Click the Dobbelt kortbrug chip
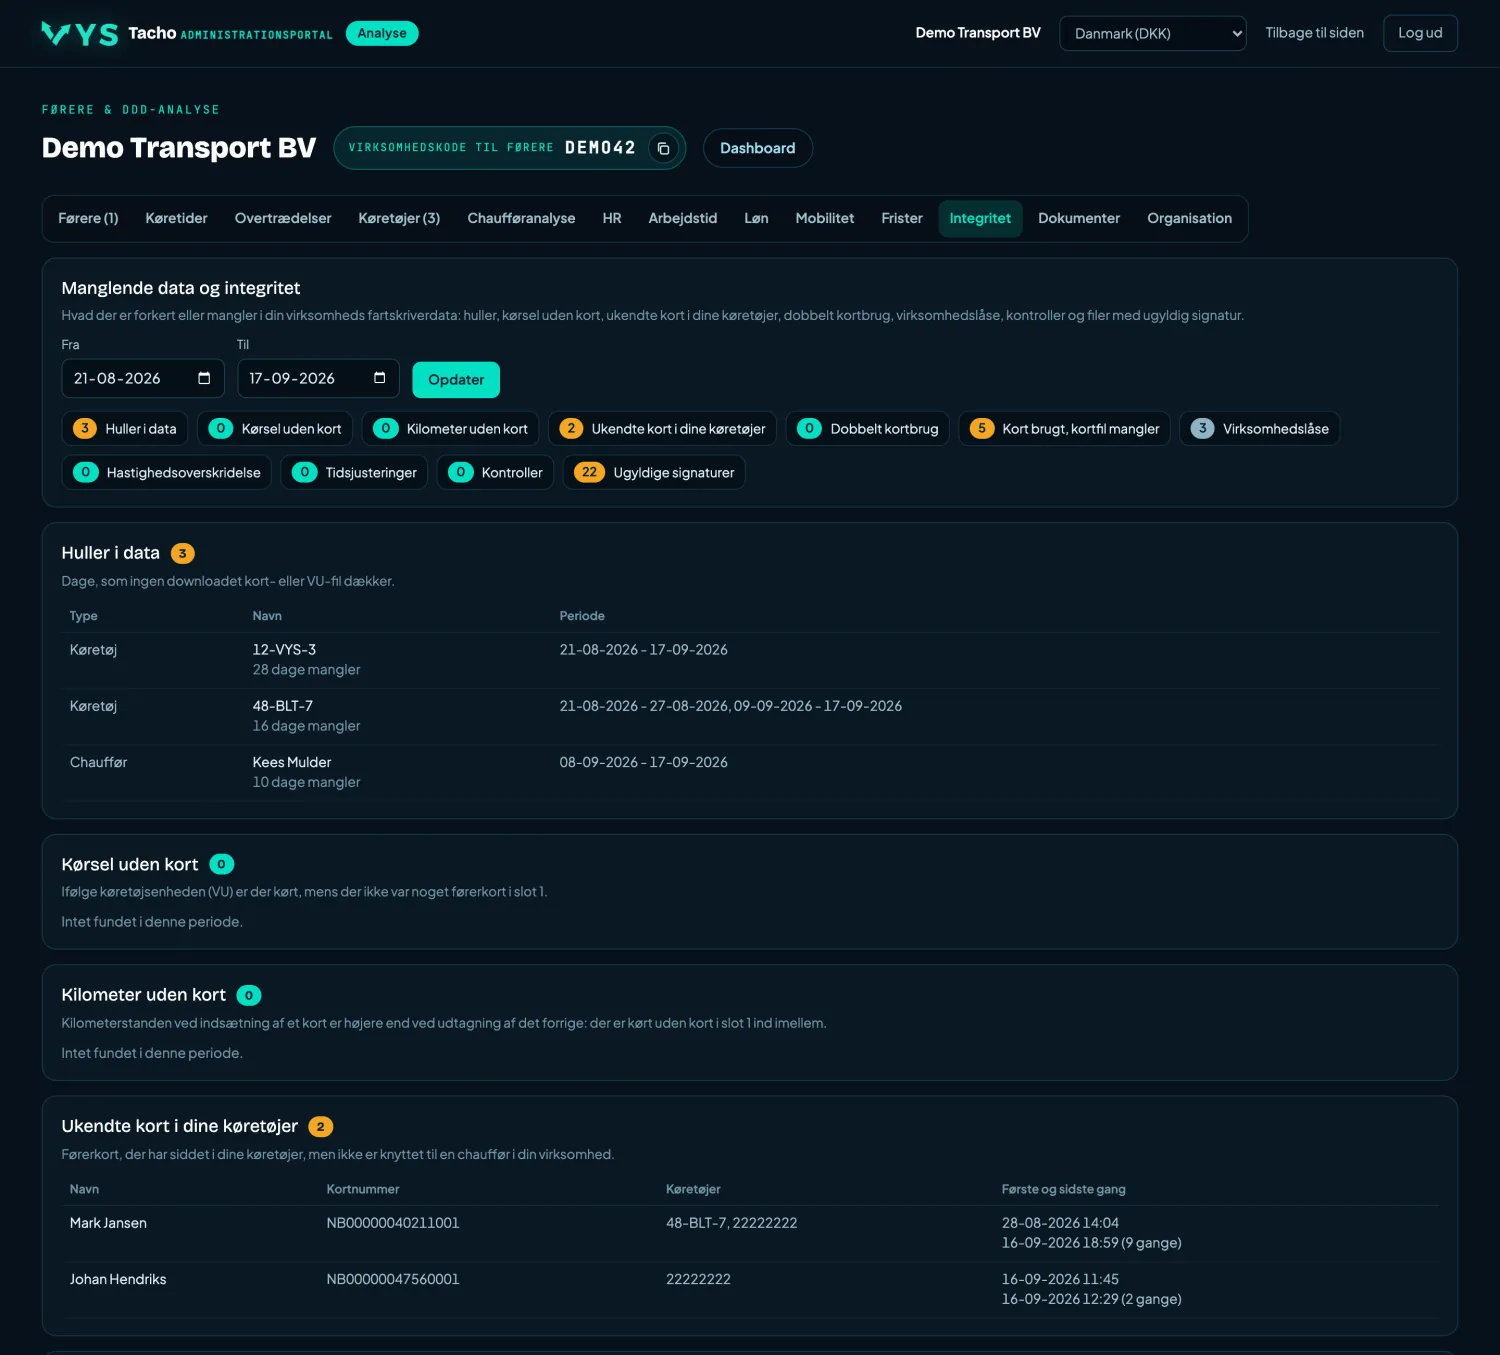This screenshot has height=1355, width=1500. (868, 429)
